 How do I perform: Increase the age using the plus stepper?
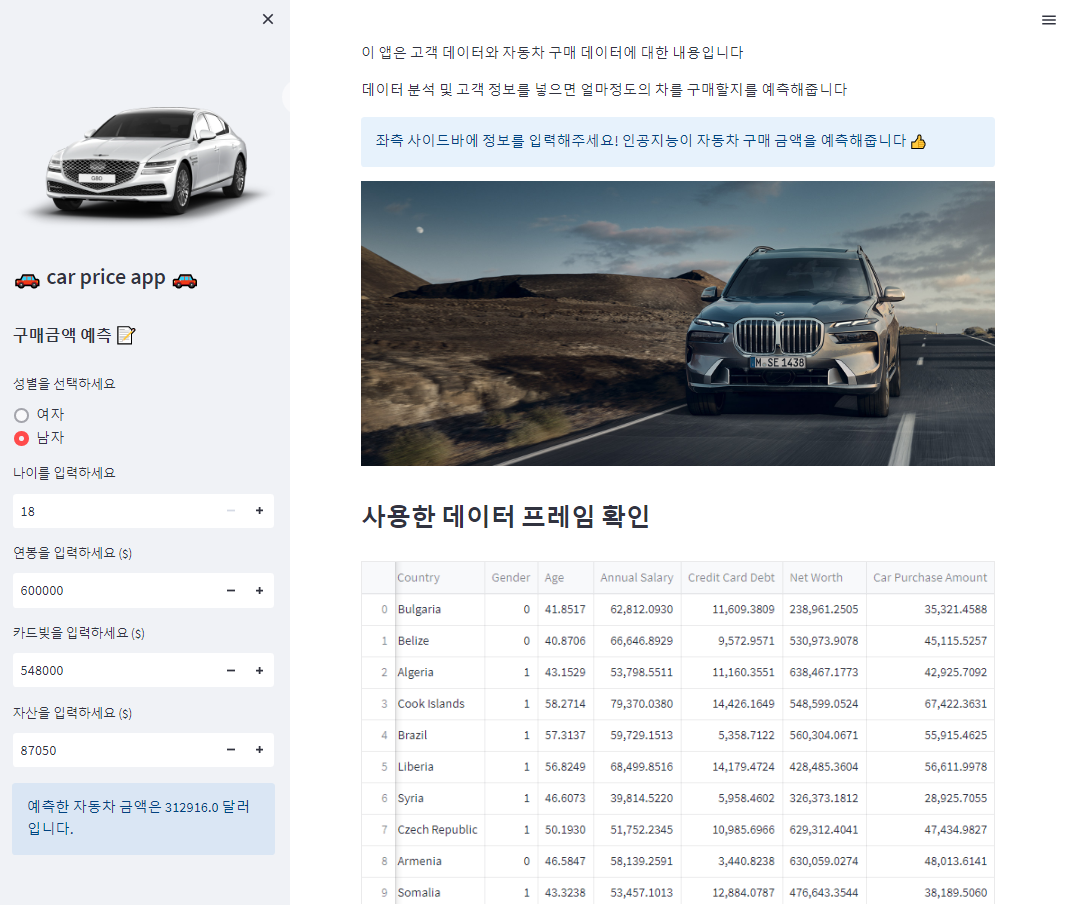click(260, 511)
